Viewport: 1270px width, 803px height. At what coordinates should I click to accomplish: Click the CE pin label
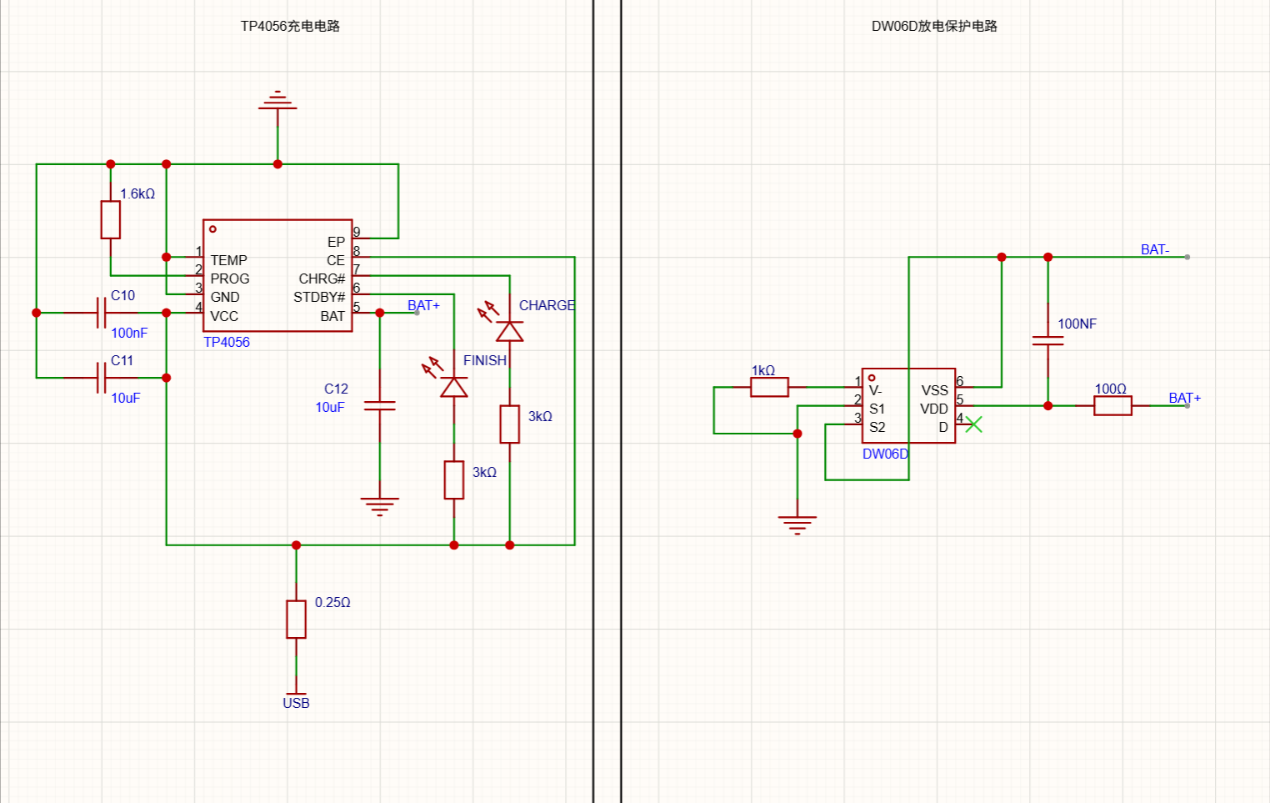point(336,260)
